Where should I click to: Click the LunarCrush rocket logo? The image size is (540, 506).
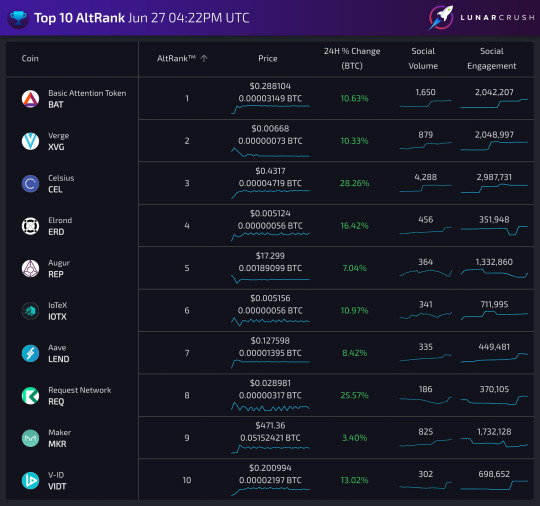(x=442, y=18)
